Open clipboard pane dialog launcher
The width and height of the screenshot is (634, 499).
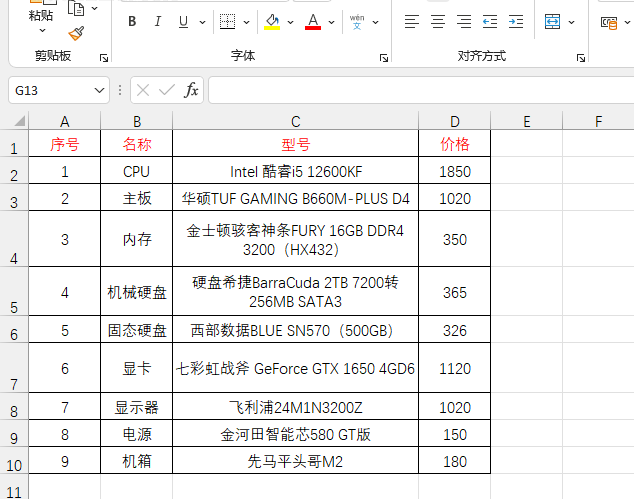104,58
